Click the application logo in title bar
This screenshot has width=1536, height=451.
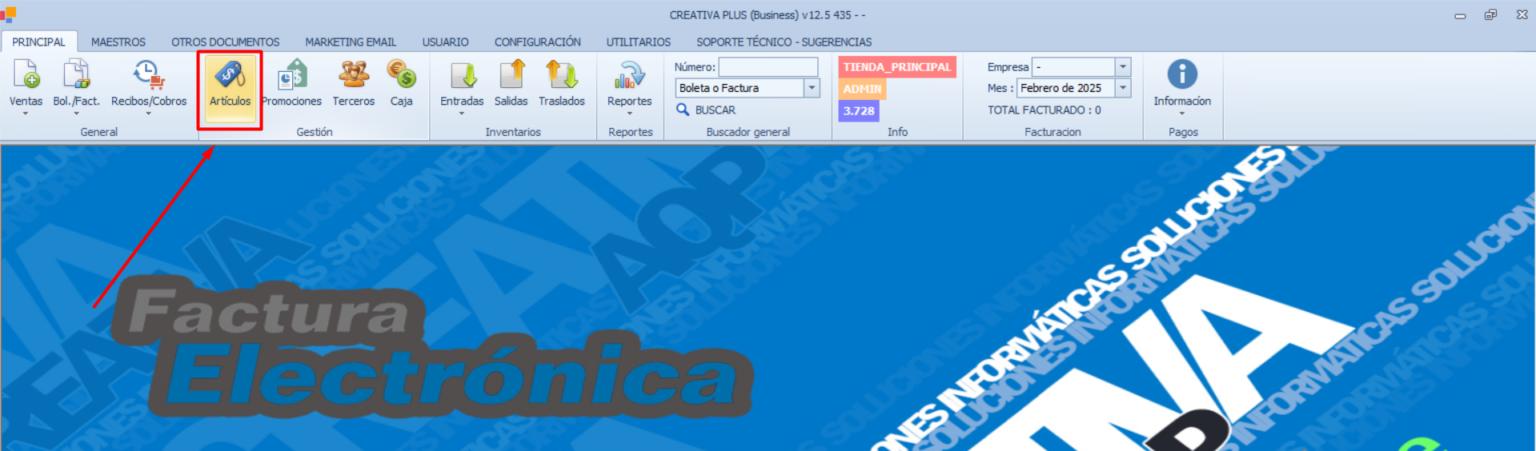[x=8, y=14]
